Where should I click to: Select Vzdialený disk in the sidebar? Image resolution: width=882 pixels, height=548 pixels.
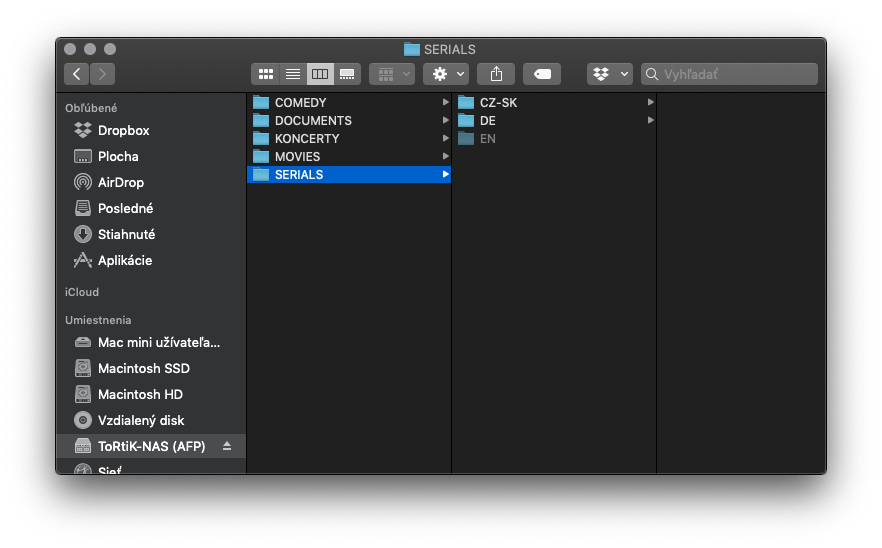(141, 420)
